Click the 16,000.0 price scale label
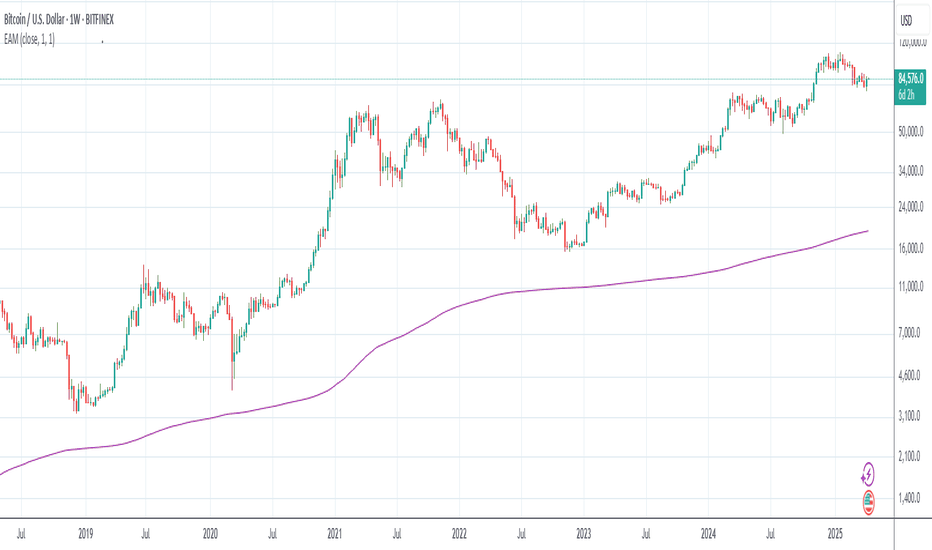The width and height of the screenshot is (932, 550). 911,248
